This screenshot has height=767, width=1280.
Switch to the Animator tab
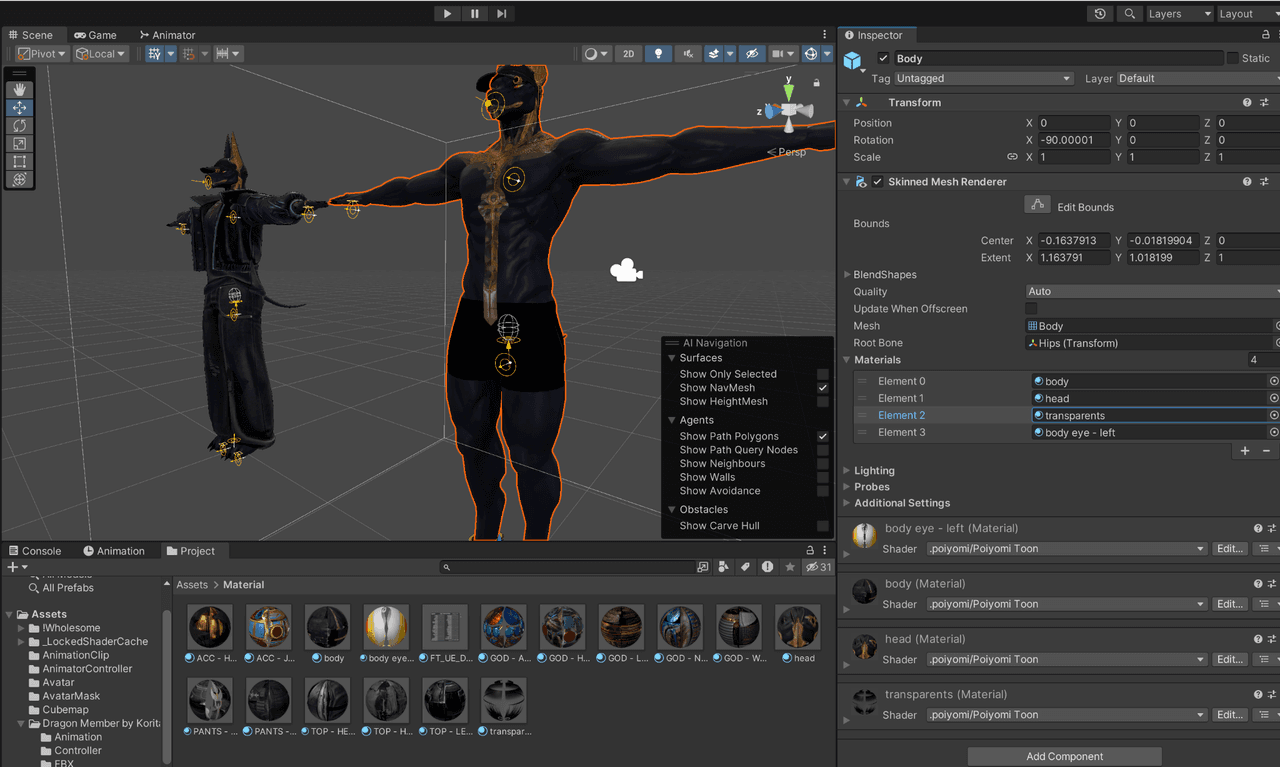coord(167,35)
